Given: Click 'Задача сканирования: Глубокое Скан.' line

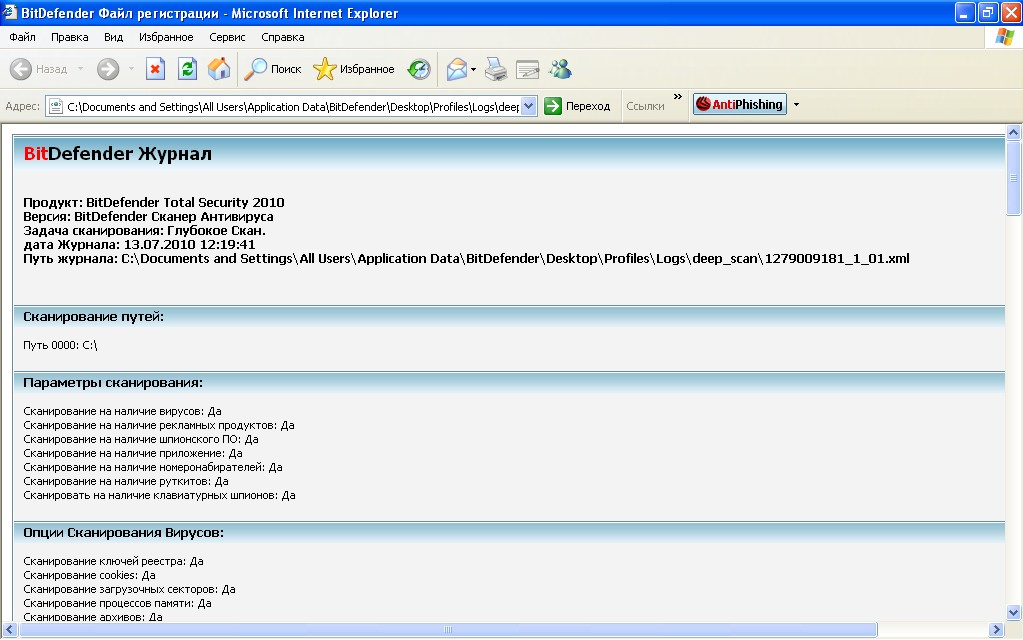Looking at the screenshot, I should click(144, 230).
